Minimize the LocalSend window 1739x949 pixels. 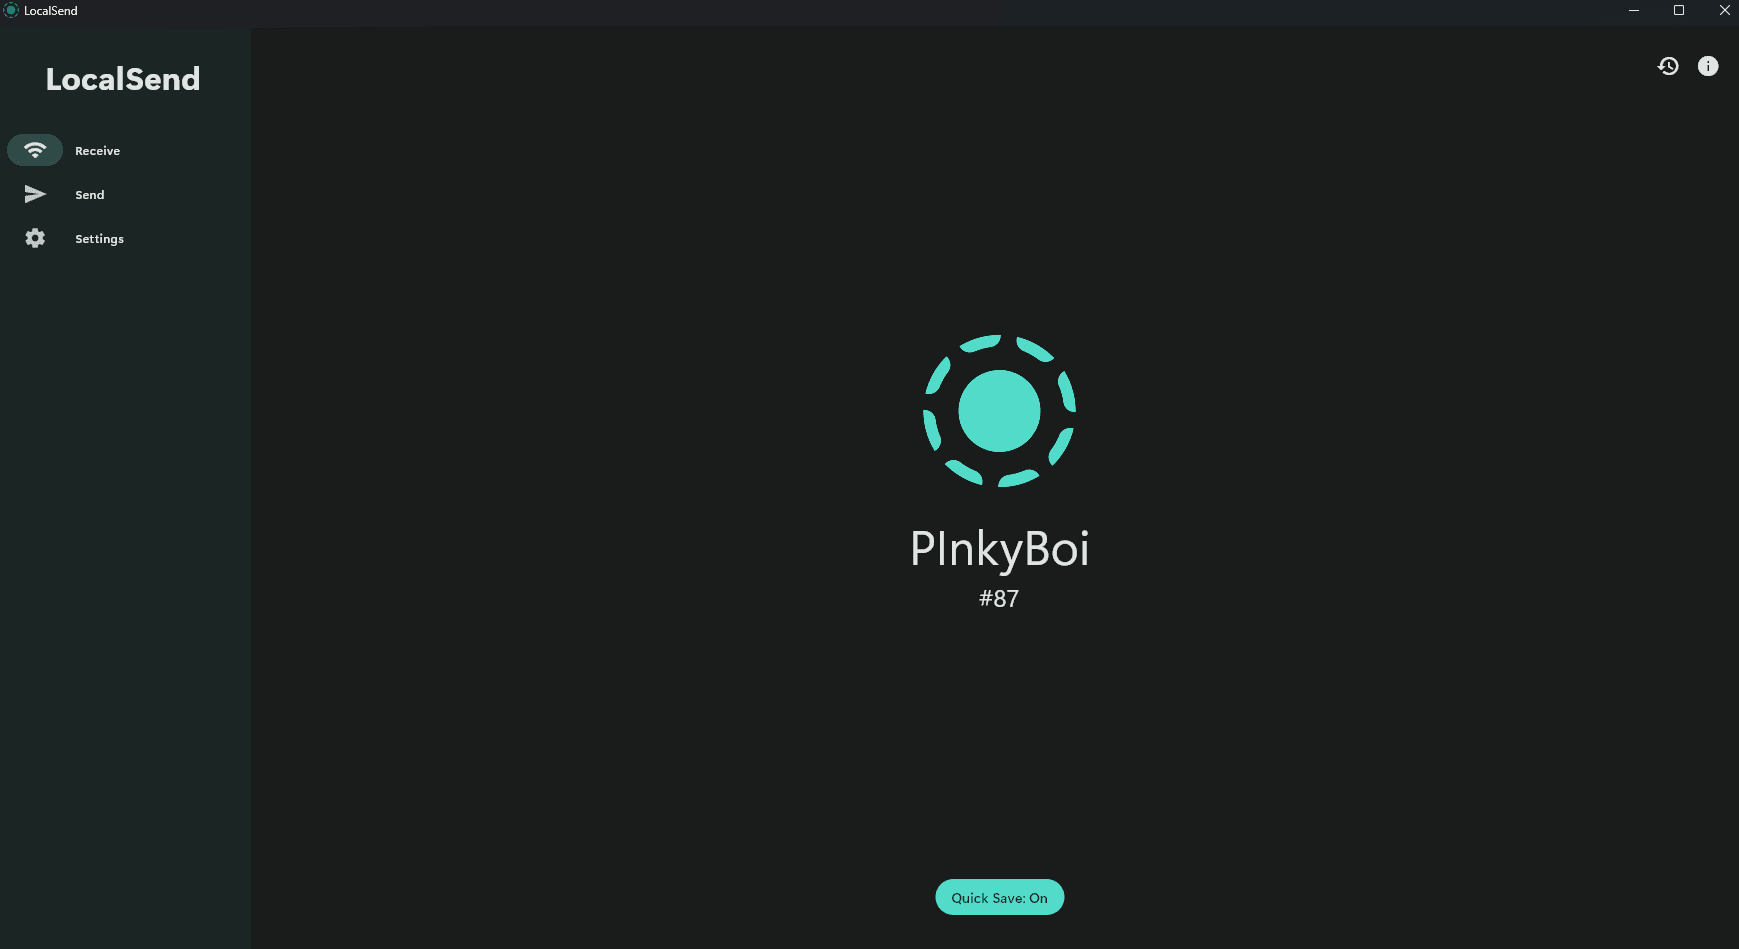pos(1634,10)
